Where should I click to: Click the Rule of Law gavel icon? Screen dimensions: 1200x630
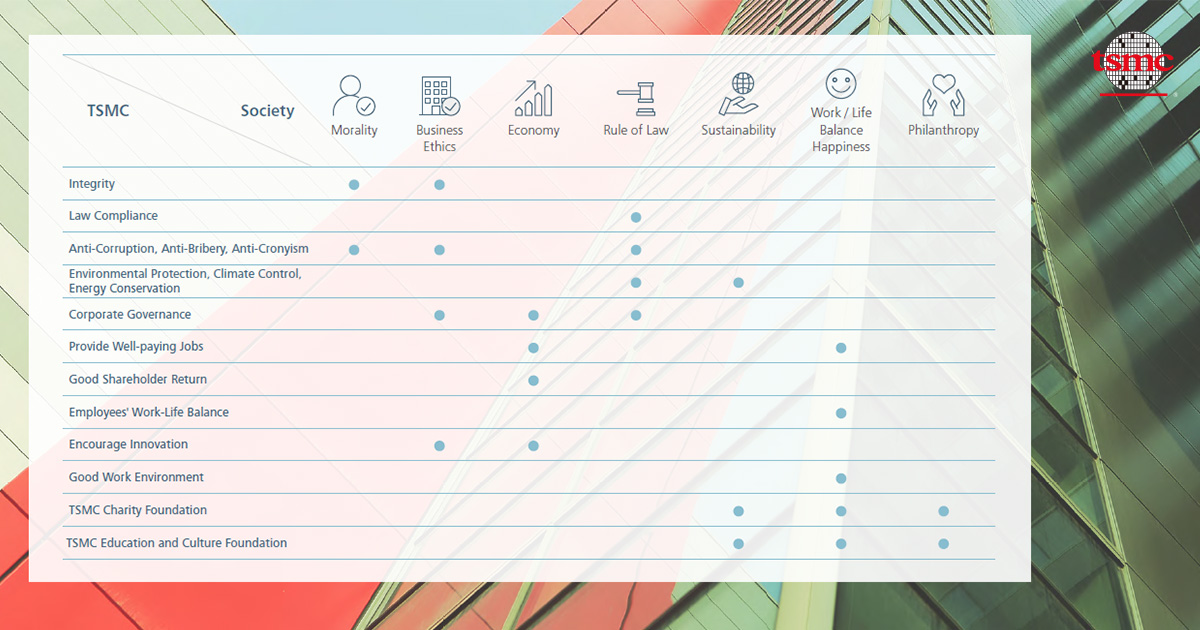point(636,99)
